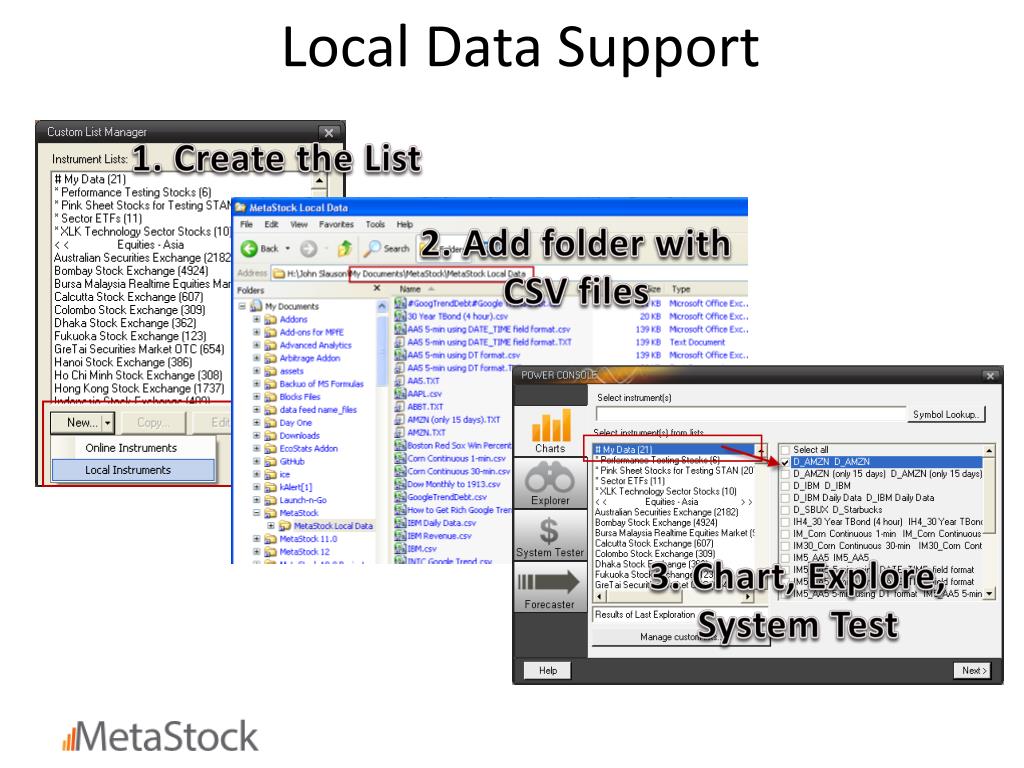Click the scroll-down arrow of instrument checklist

(x=989, y=594)
